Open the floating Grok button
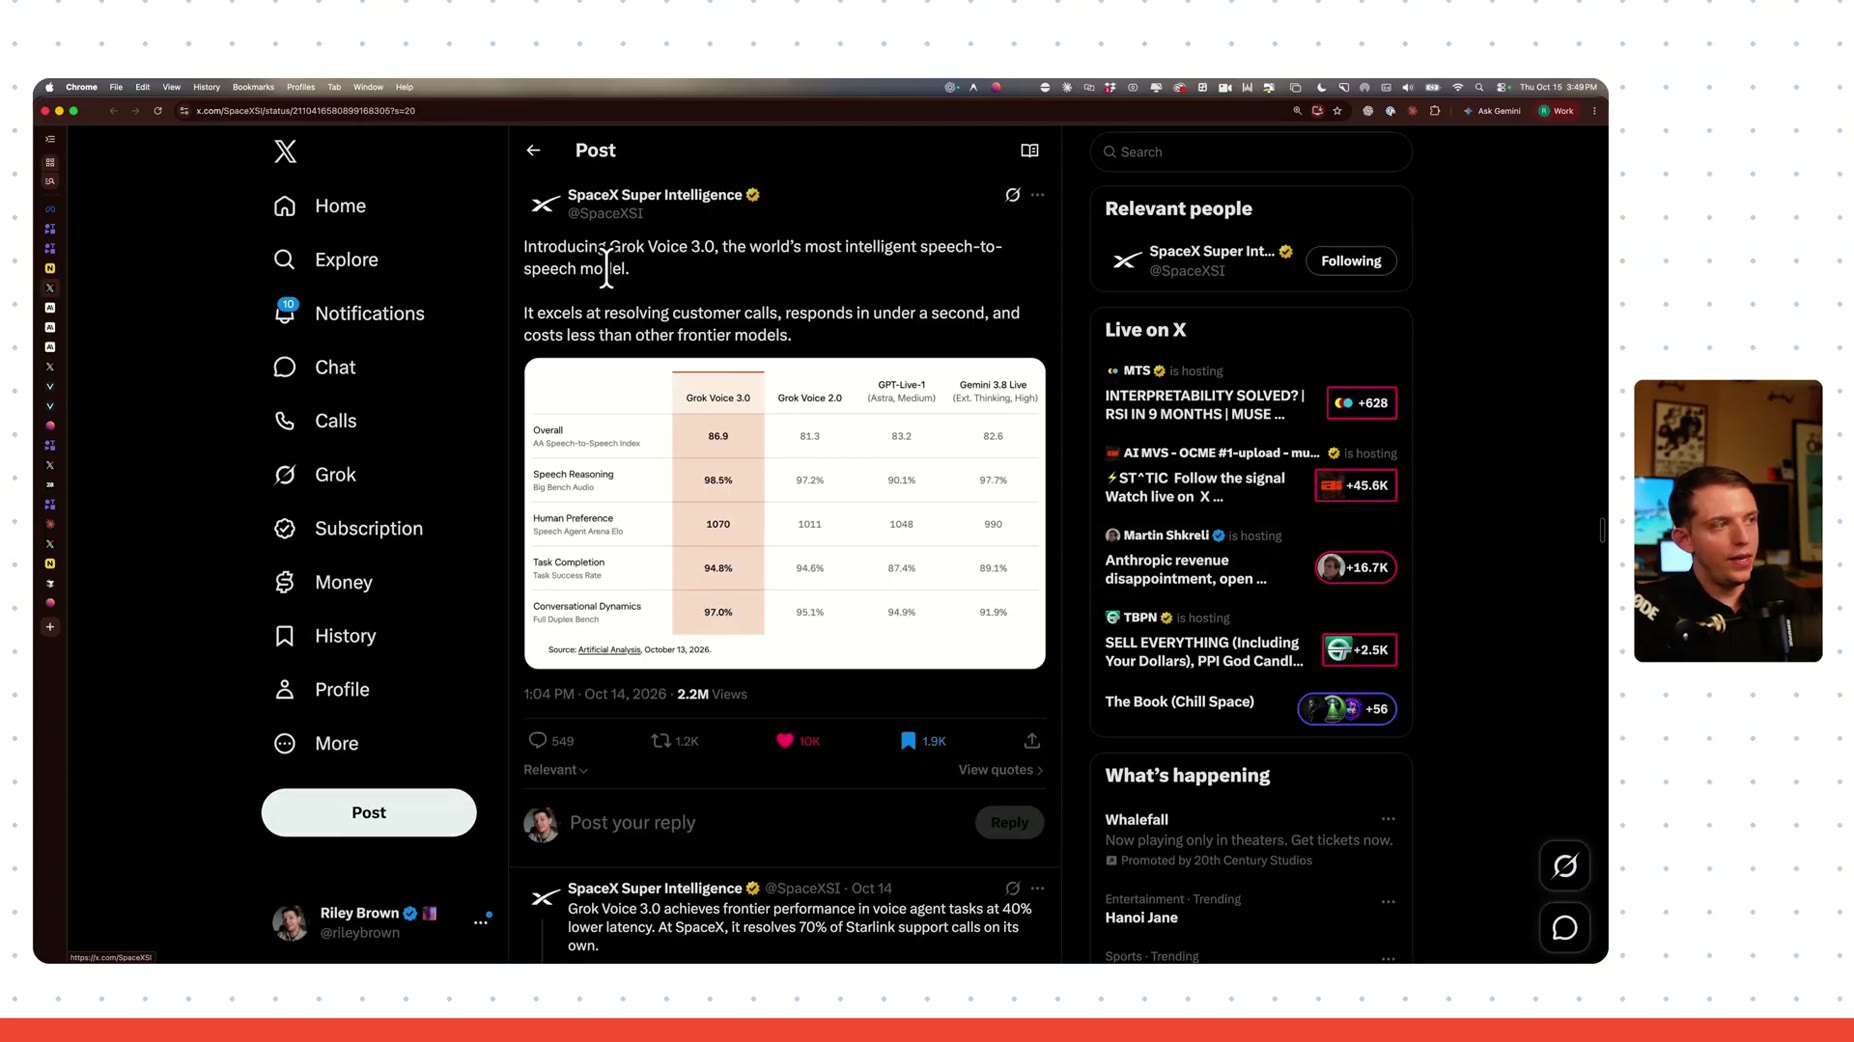This screenshot has width=1854, height=1042. pyautogui.click(x=1564, y=866)
